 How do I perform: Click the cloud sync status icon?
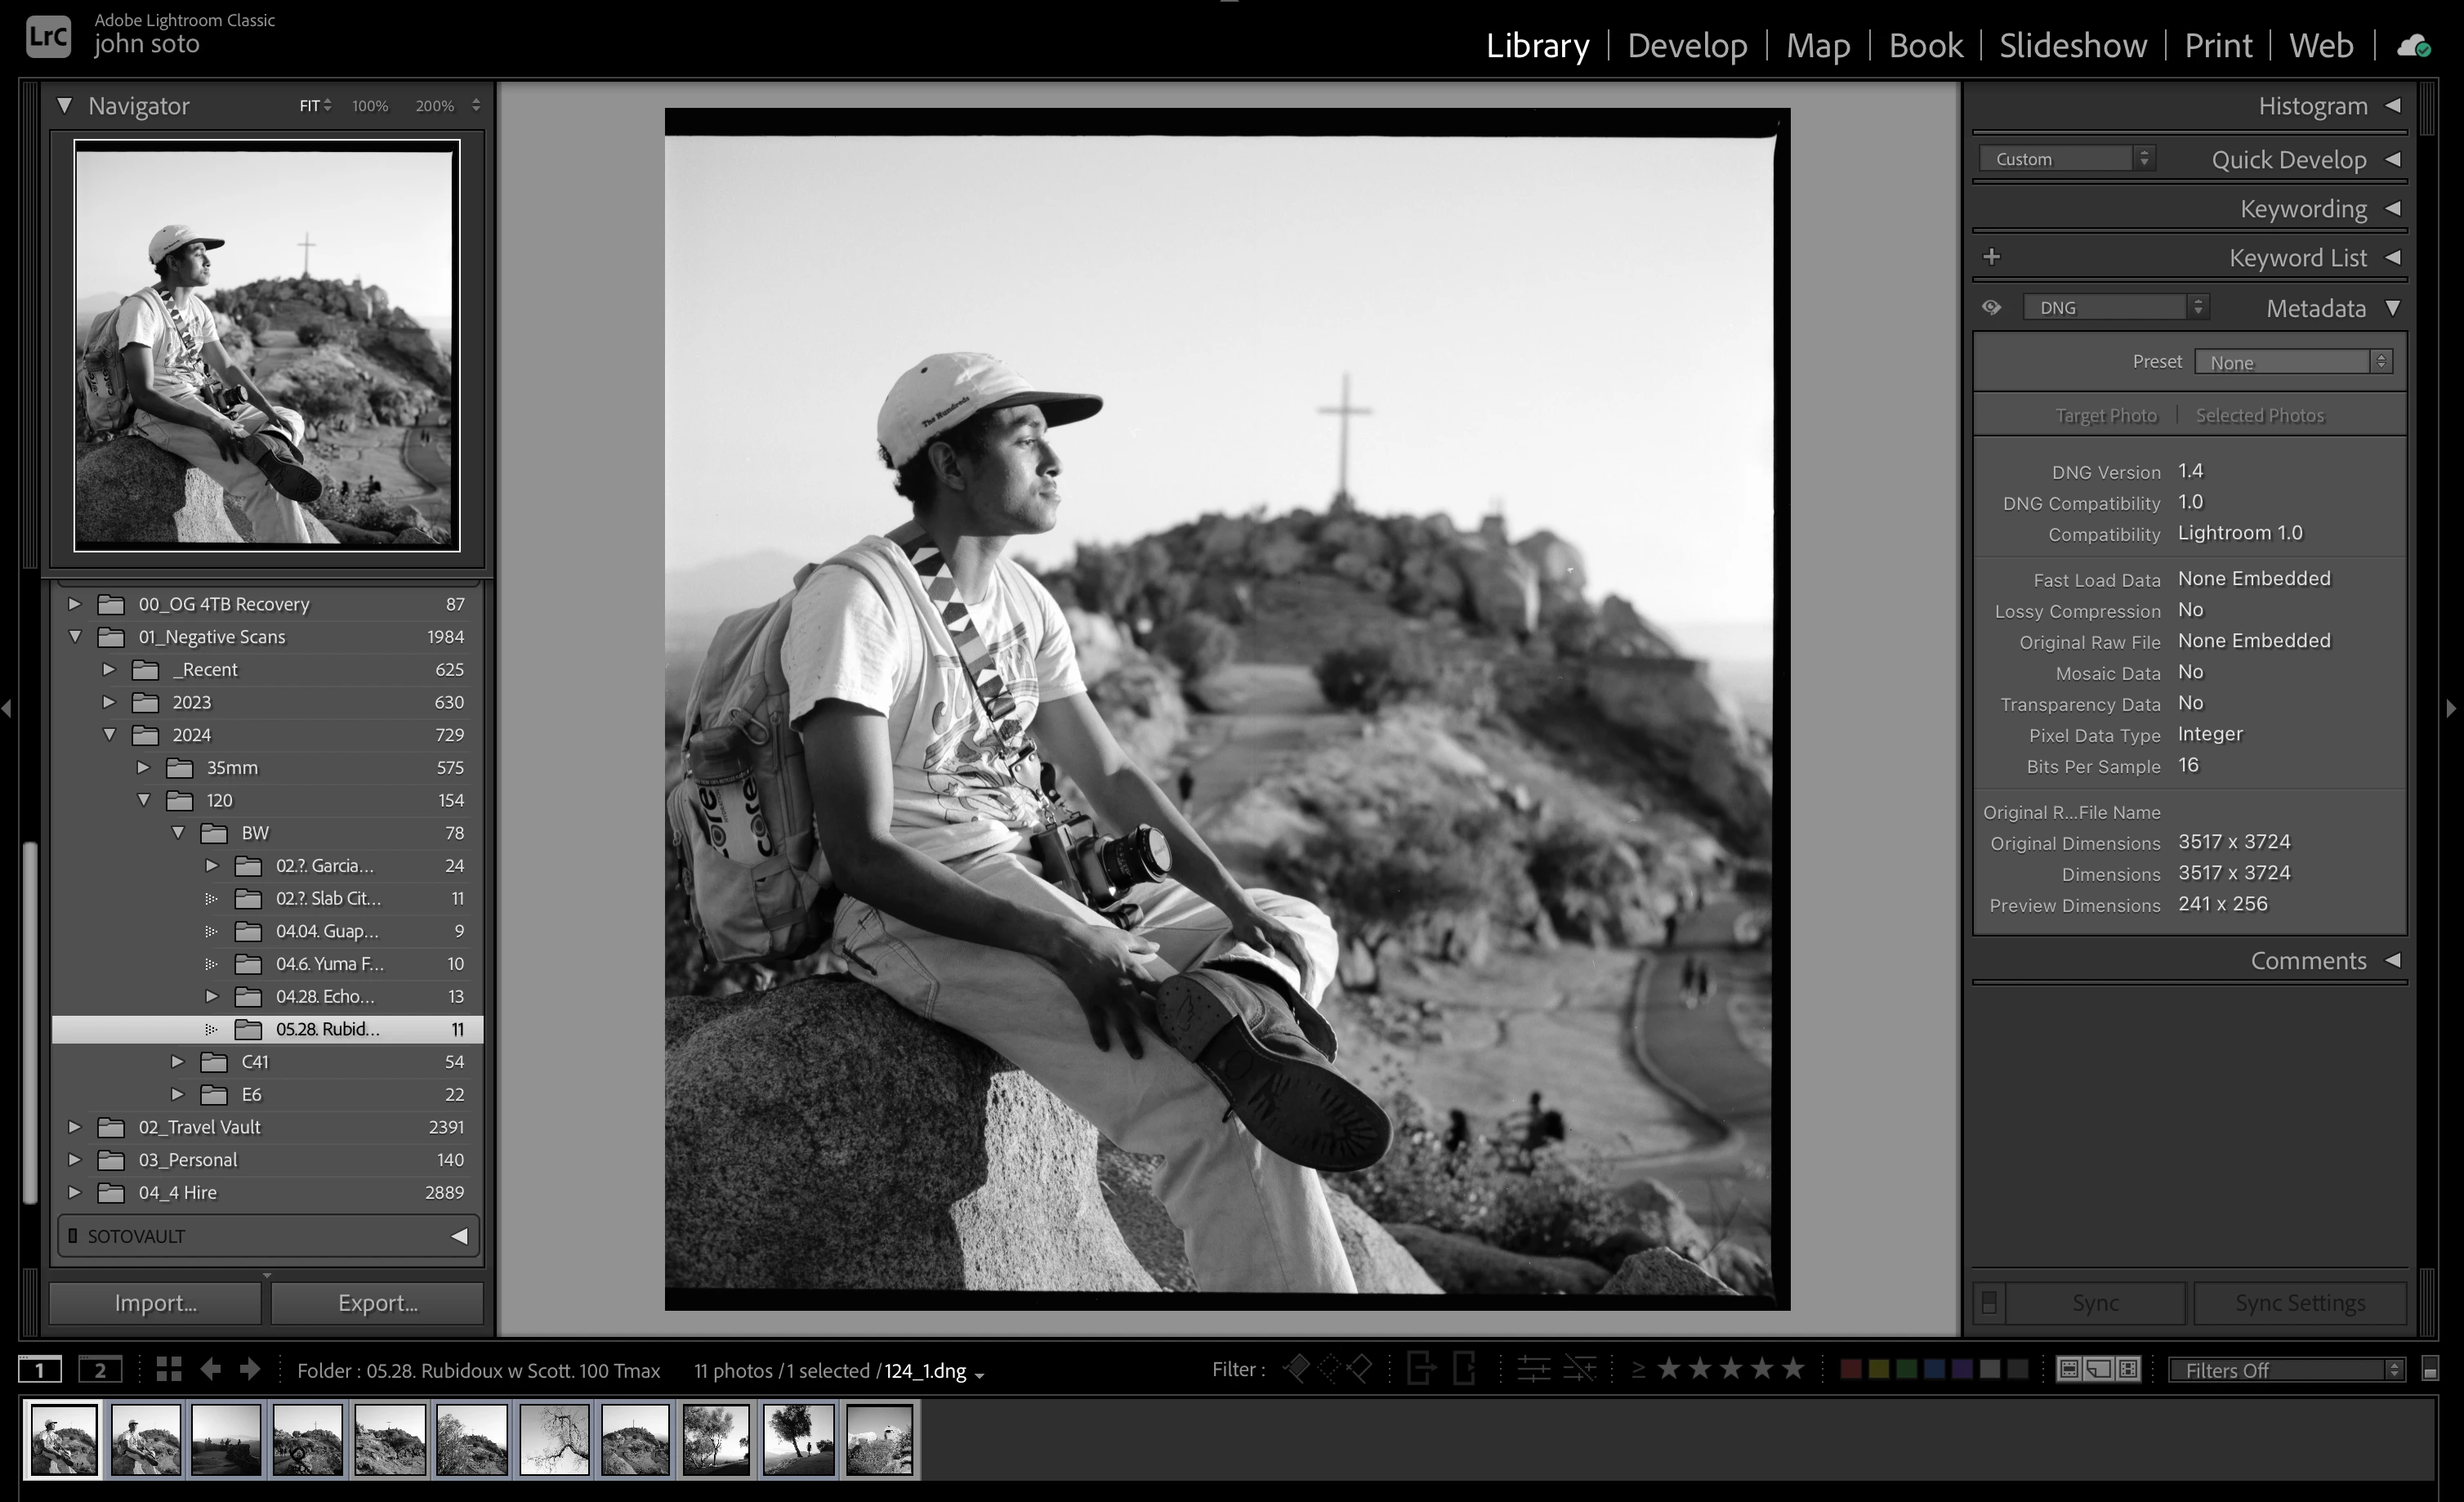coord(2414,46)
